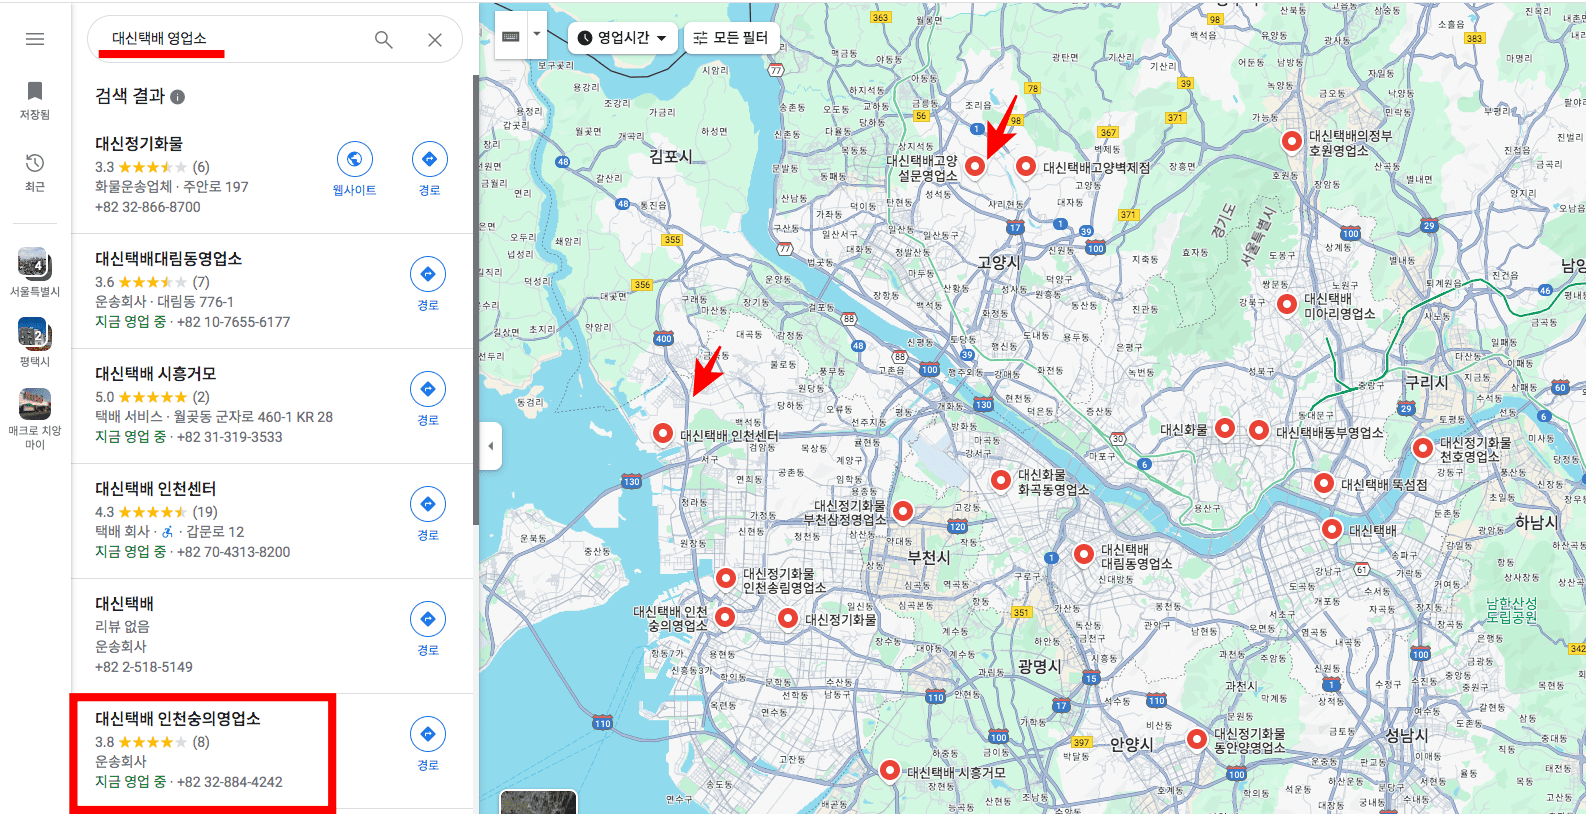Open the 모든 필터 all filters button
Image resolution: width=1586 pixels, height=814 pixels.
(731, 38)
